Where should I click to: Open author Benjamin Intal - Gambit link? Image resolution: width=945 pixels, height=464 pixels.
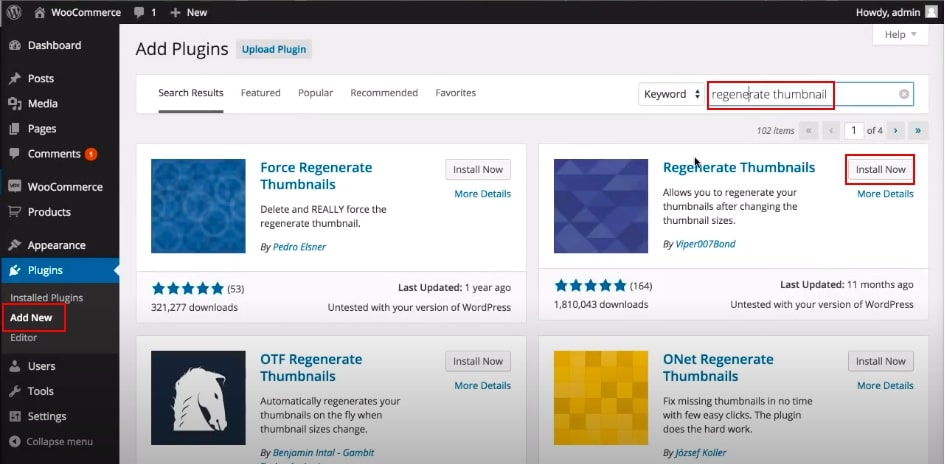pyautogui.click(x=324, y=452)
